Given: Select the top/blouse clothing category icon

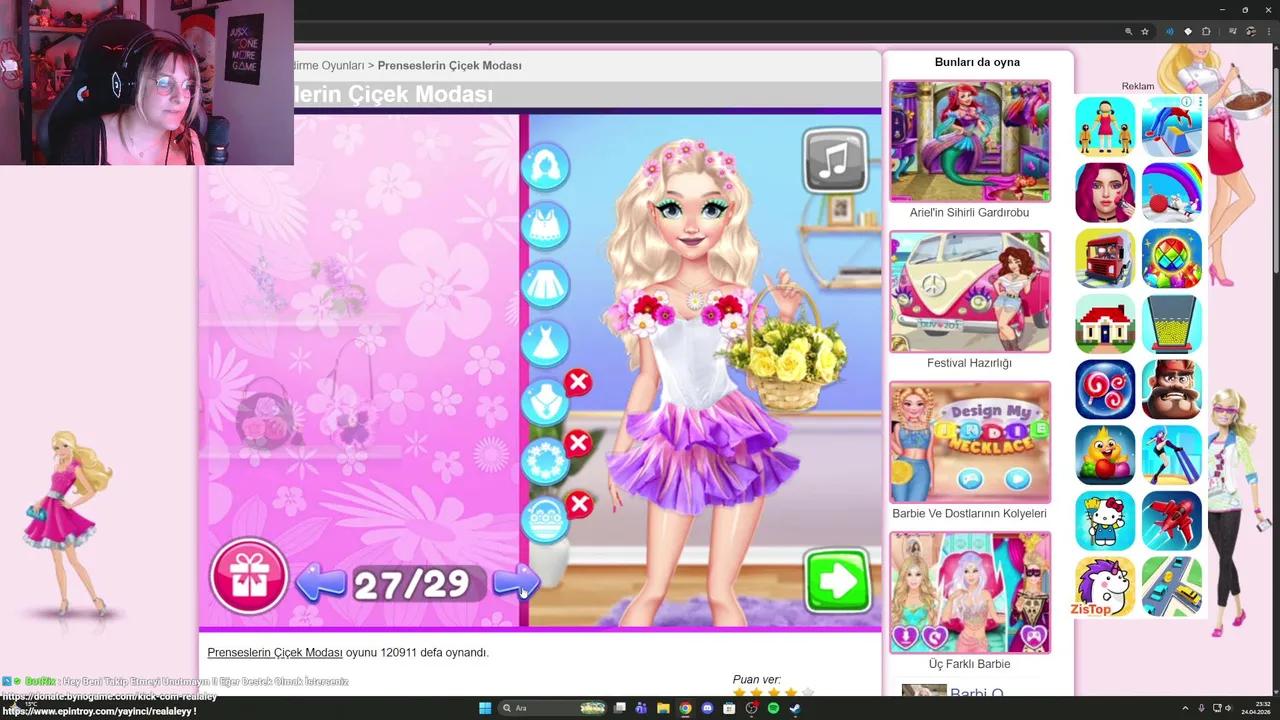Looking at the screenshot, I should pyautogui.click(x=545, y=225).
